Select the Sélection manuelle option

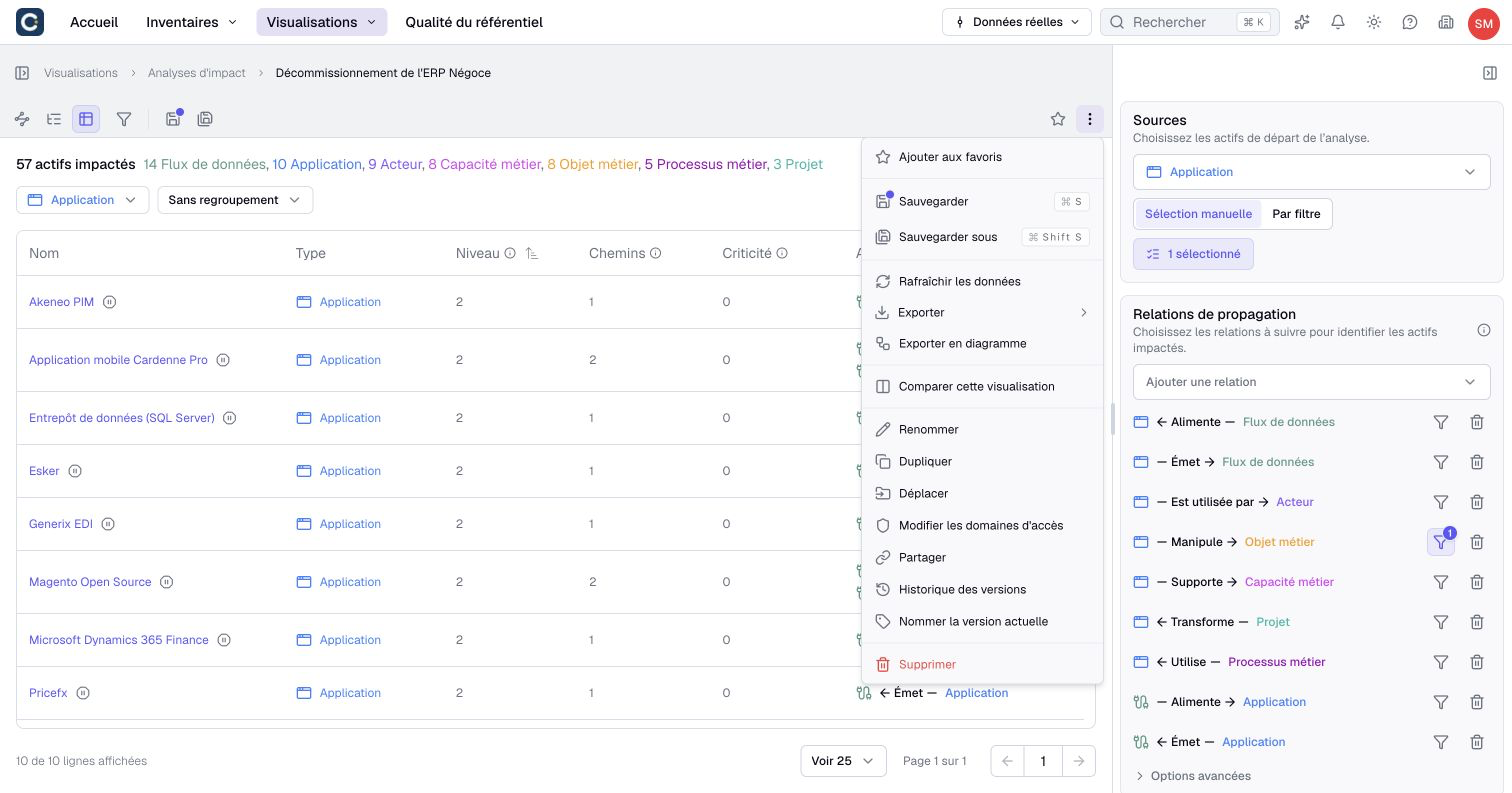[1198, 214]
